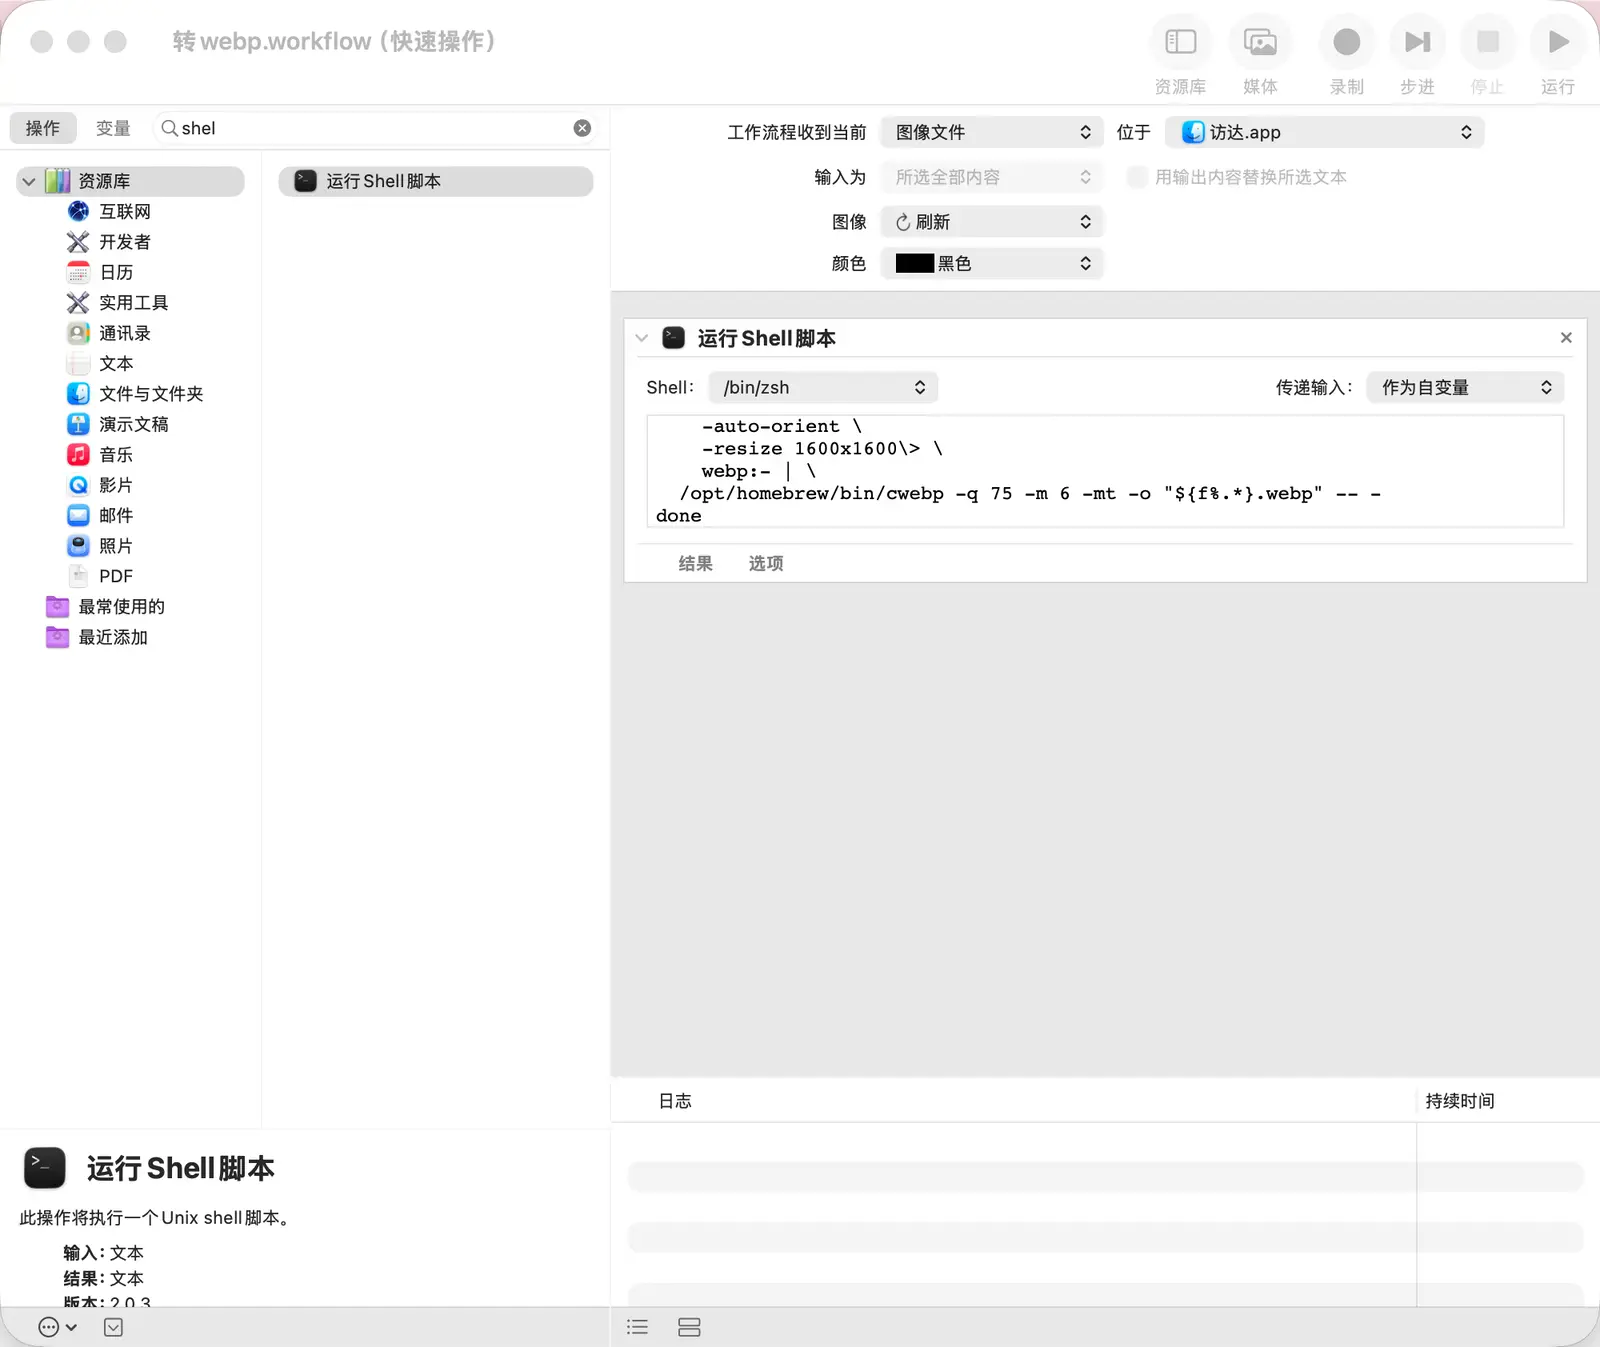Open the ellipsis action menu
The image size is (1600, 1347).
click(x=57, y=1327)
